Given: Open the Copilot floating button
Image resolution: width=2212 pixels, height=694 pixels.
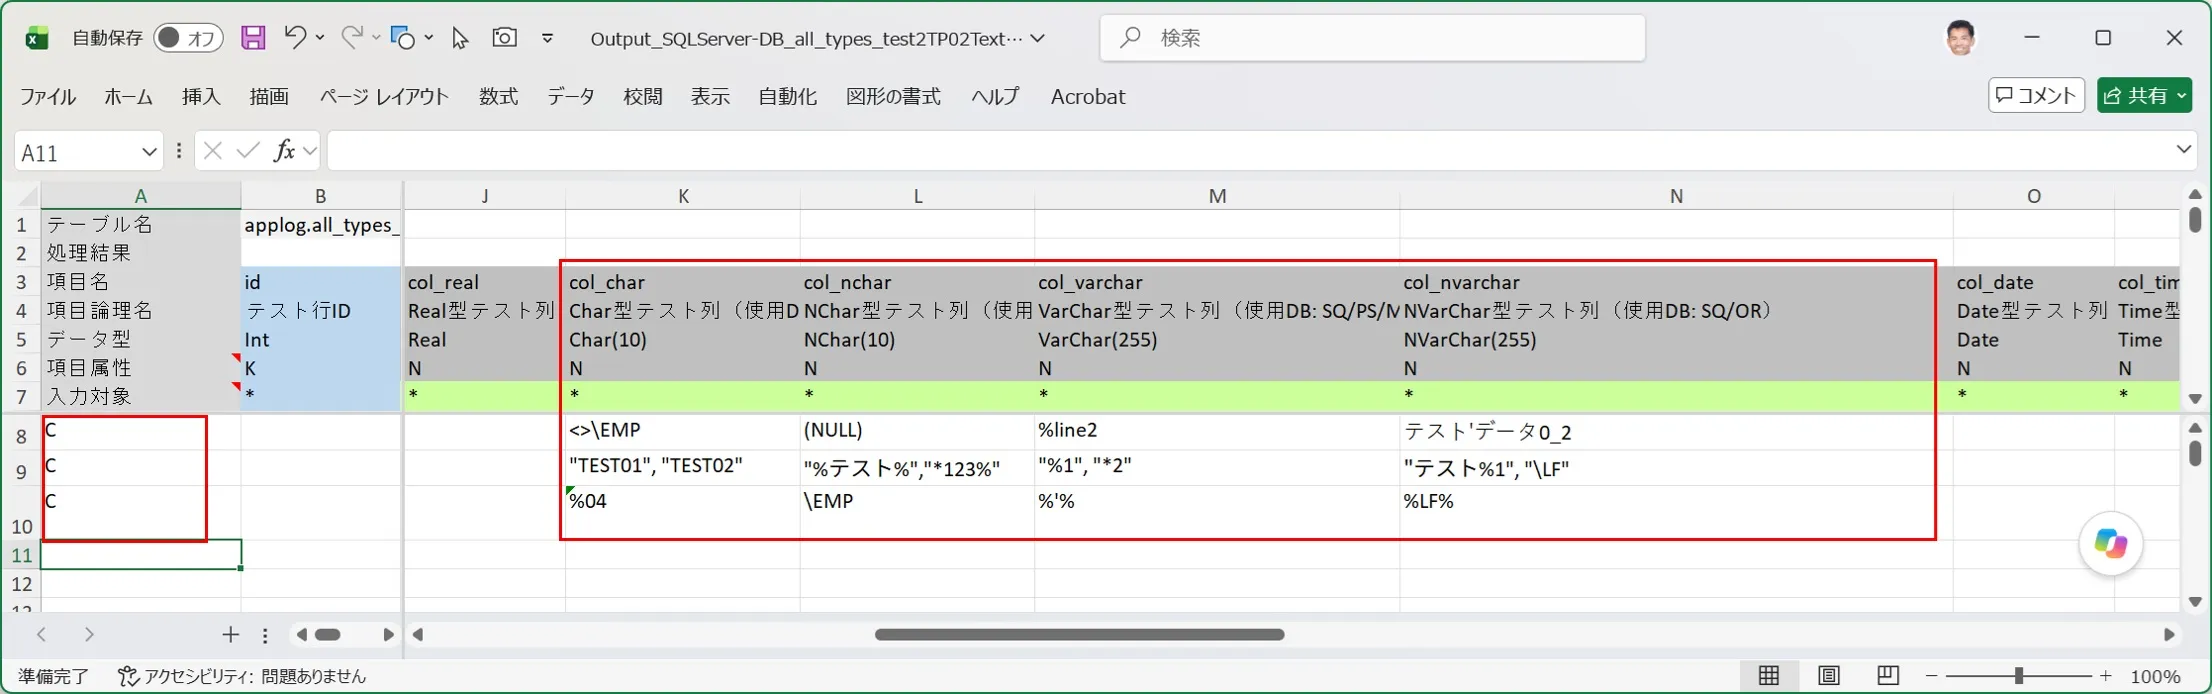Looking at the screenshot, I should (2110, 544).
